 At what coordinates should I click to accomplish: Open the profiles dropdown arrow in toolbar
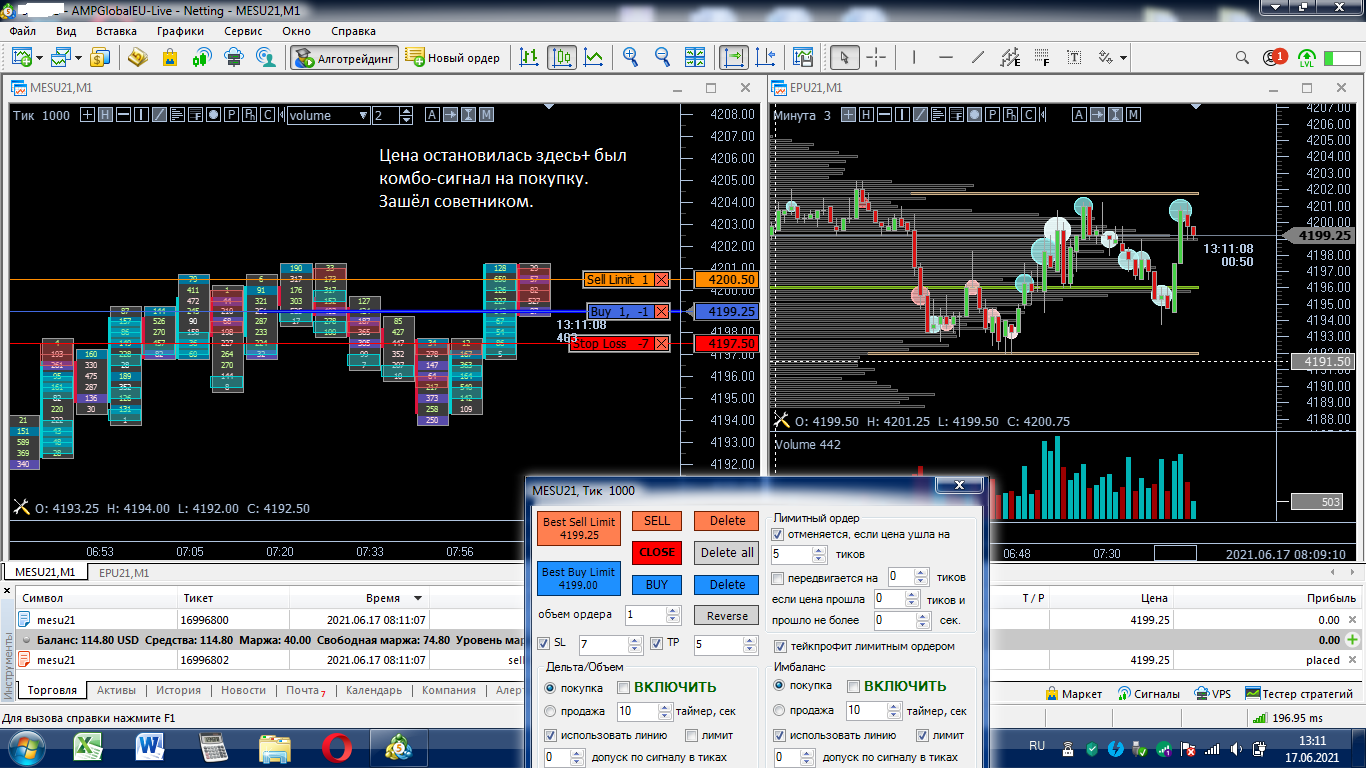[80, 57]
